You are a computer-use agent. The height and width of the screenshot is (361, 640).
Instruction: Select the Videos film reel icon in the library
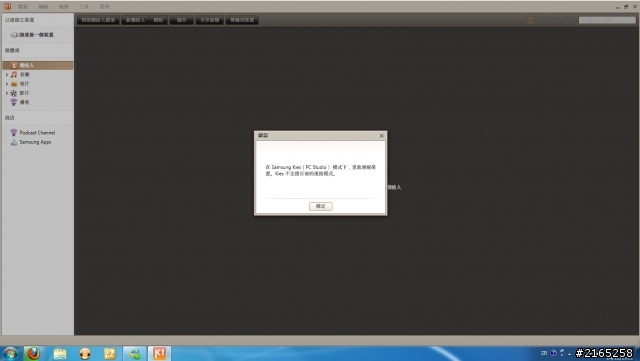(14, 93)
